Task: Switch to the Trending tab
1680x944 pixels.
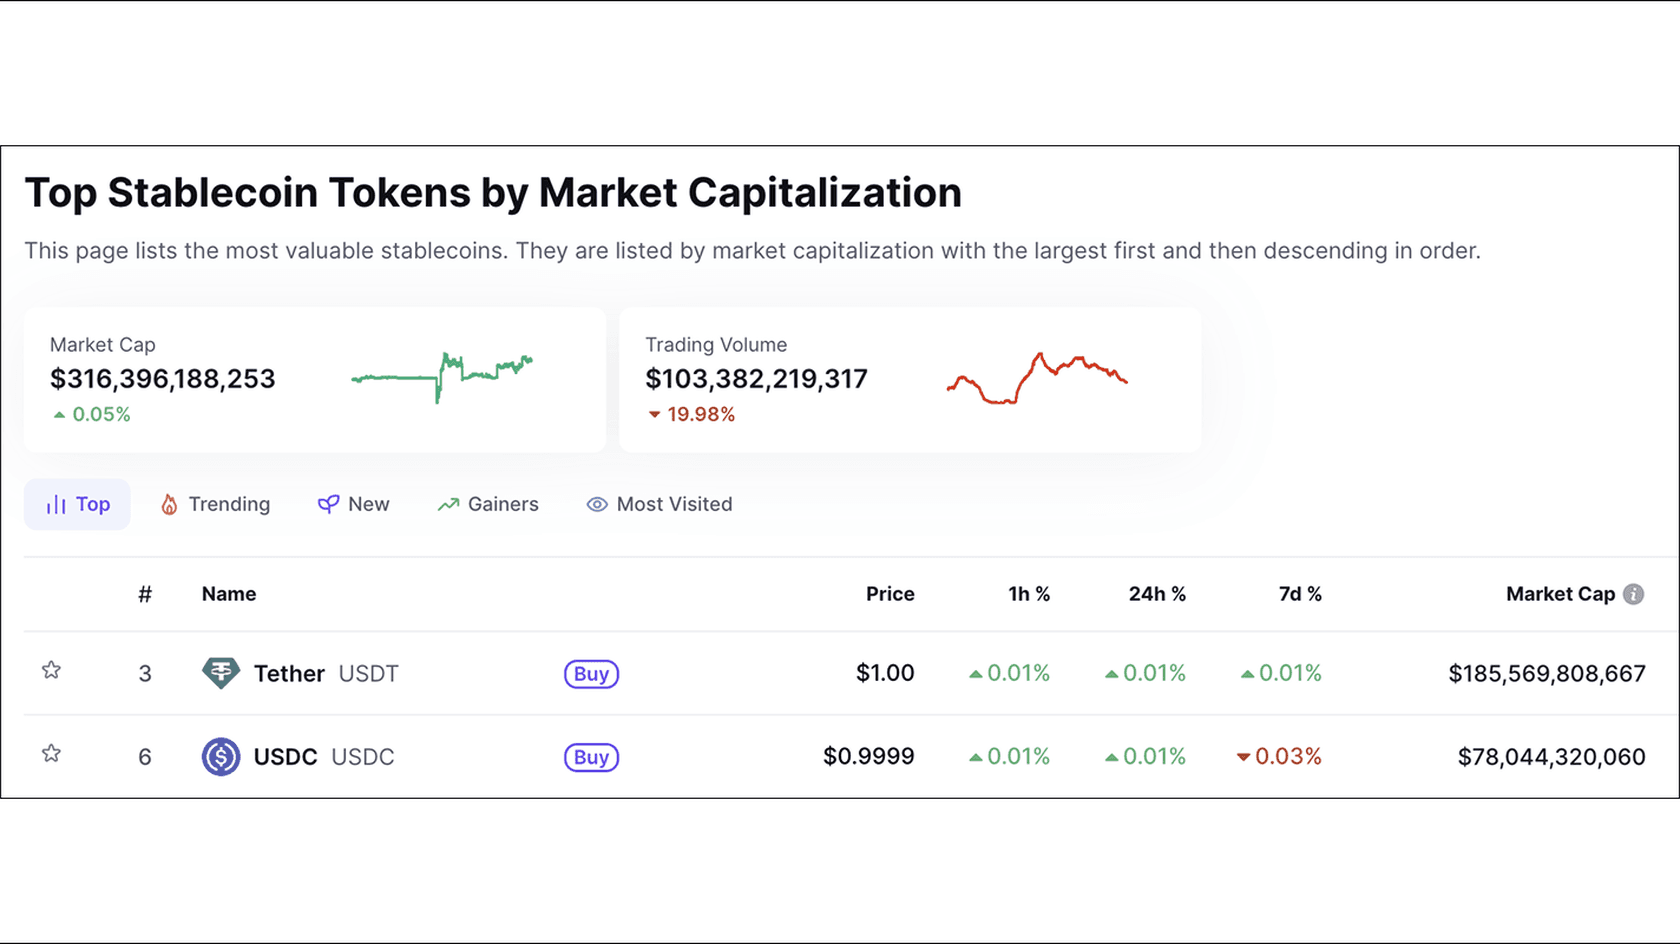Action: pos(214,504)
